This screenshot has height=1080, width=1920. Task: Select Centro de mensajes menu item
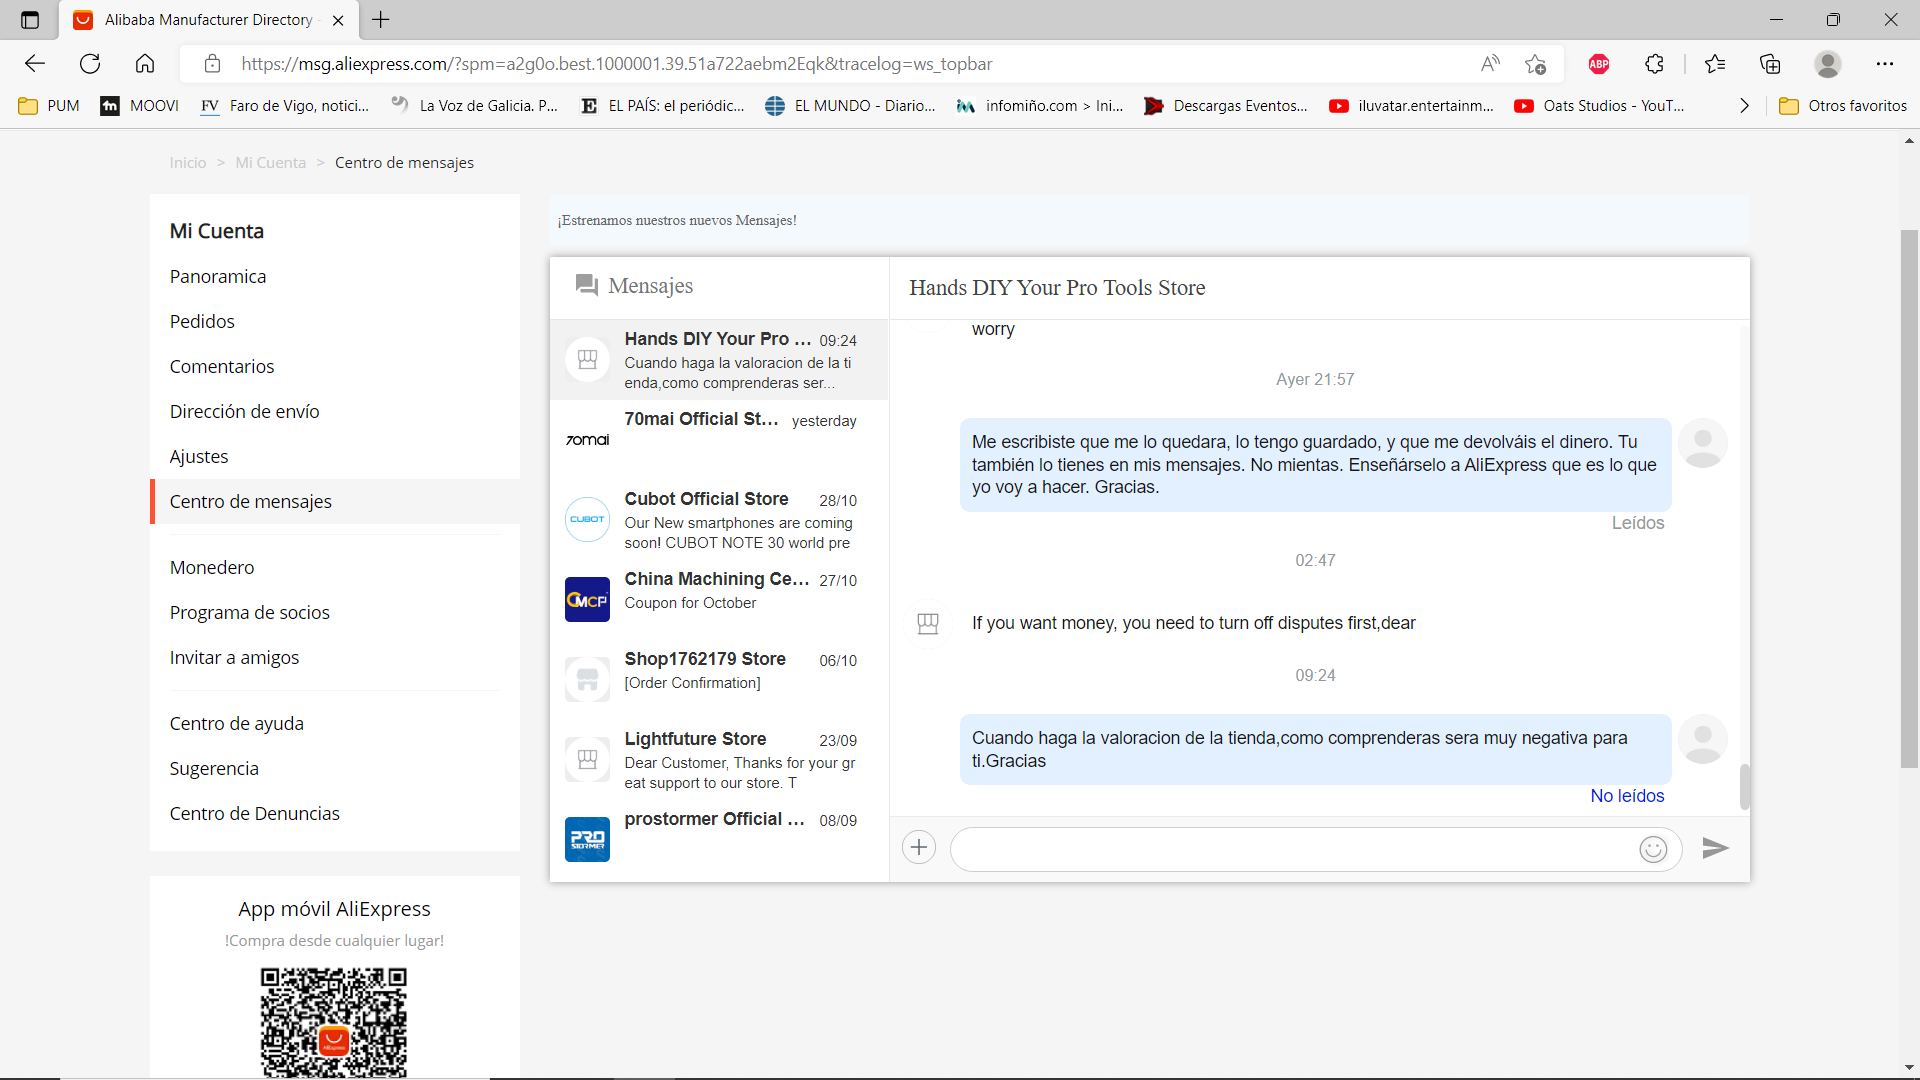pos(335,502)
